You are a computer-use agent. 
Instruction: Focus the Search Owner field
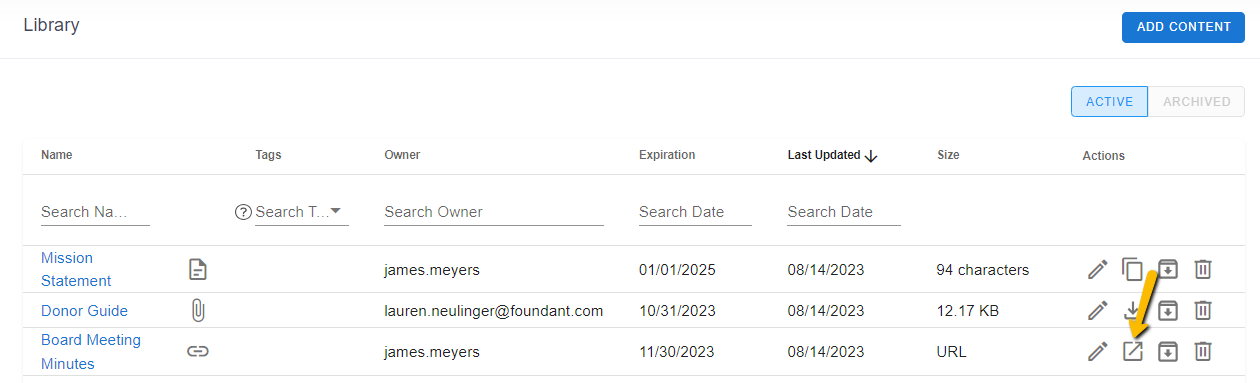point(494,212)
